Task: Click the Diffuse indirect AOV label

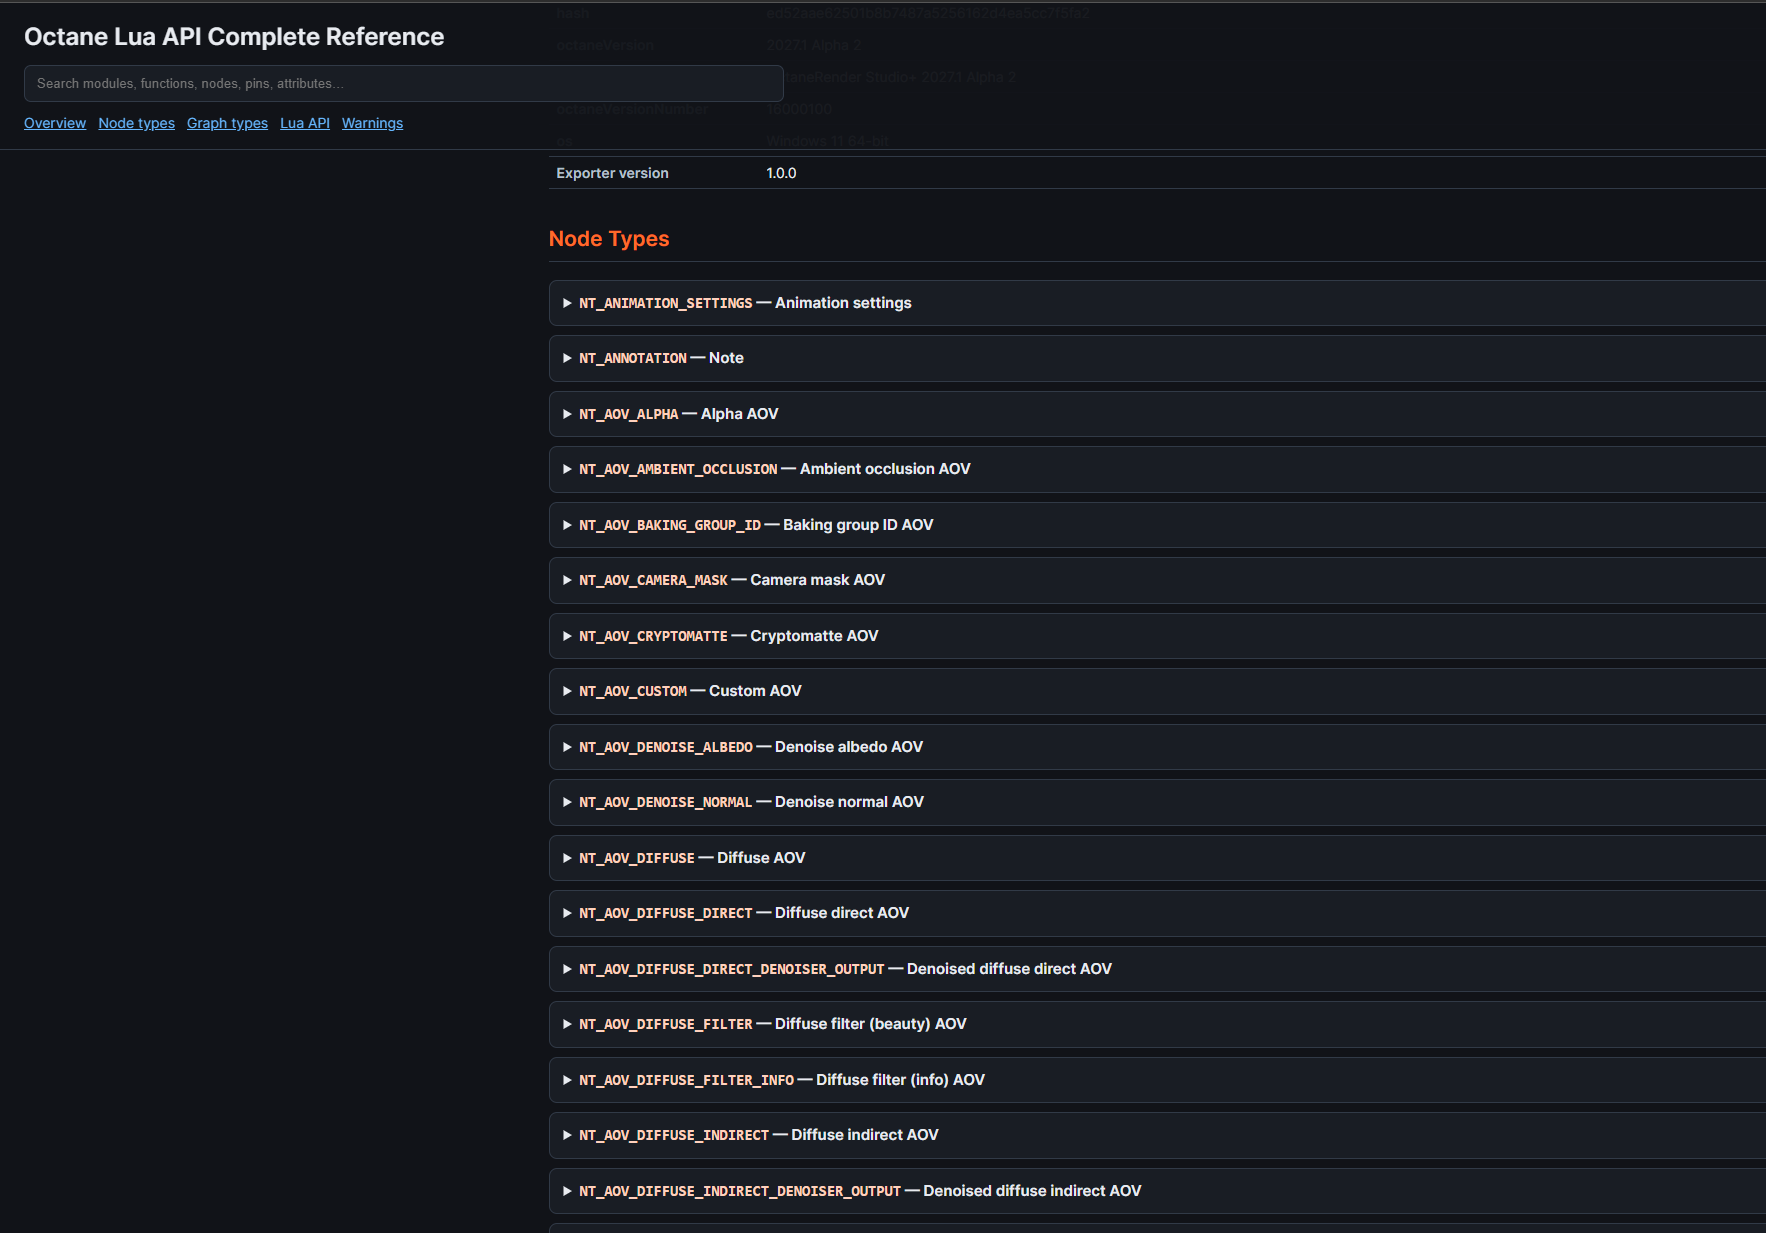Action: point(865,1135)
